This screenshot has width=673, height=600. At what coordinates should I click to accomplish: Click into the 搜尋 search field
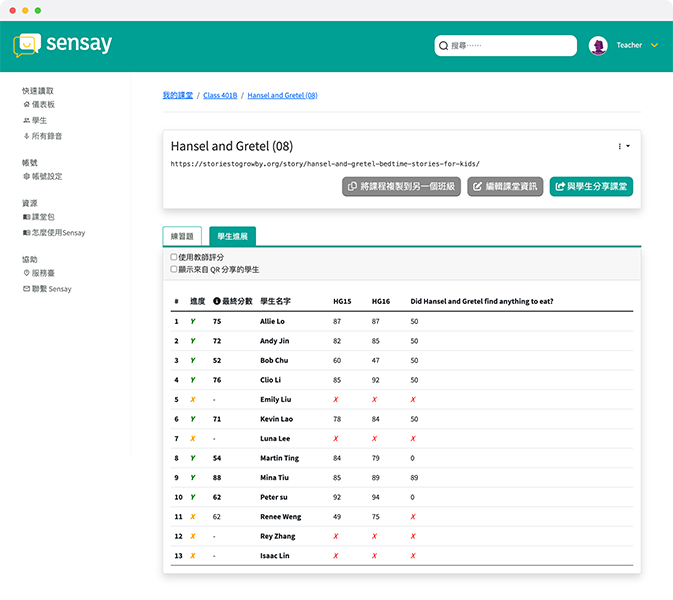pyautogui.click(x=510, y=46)
